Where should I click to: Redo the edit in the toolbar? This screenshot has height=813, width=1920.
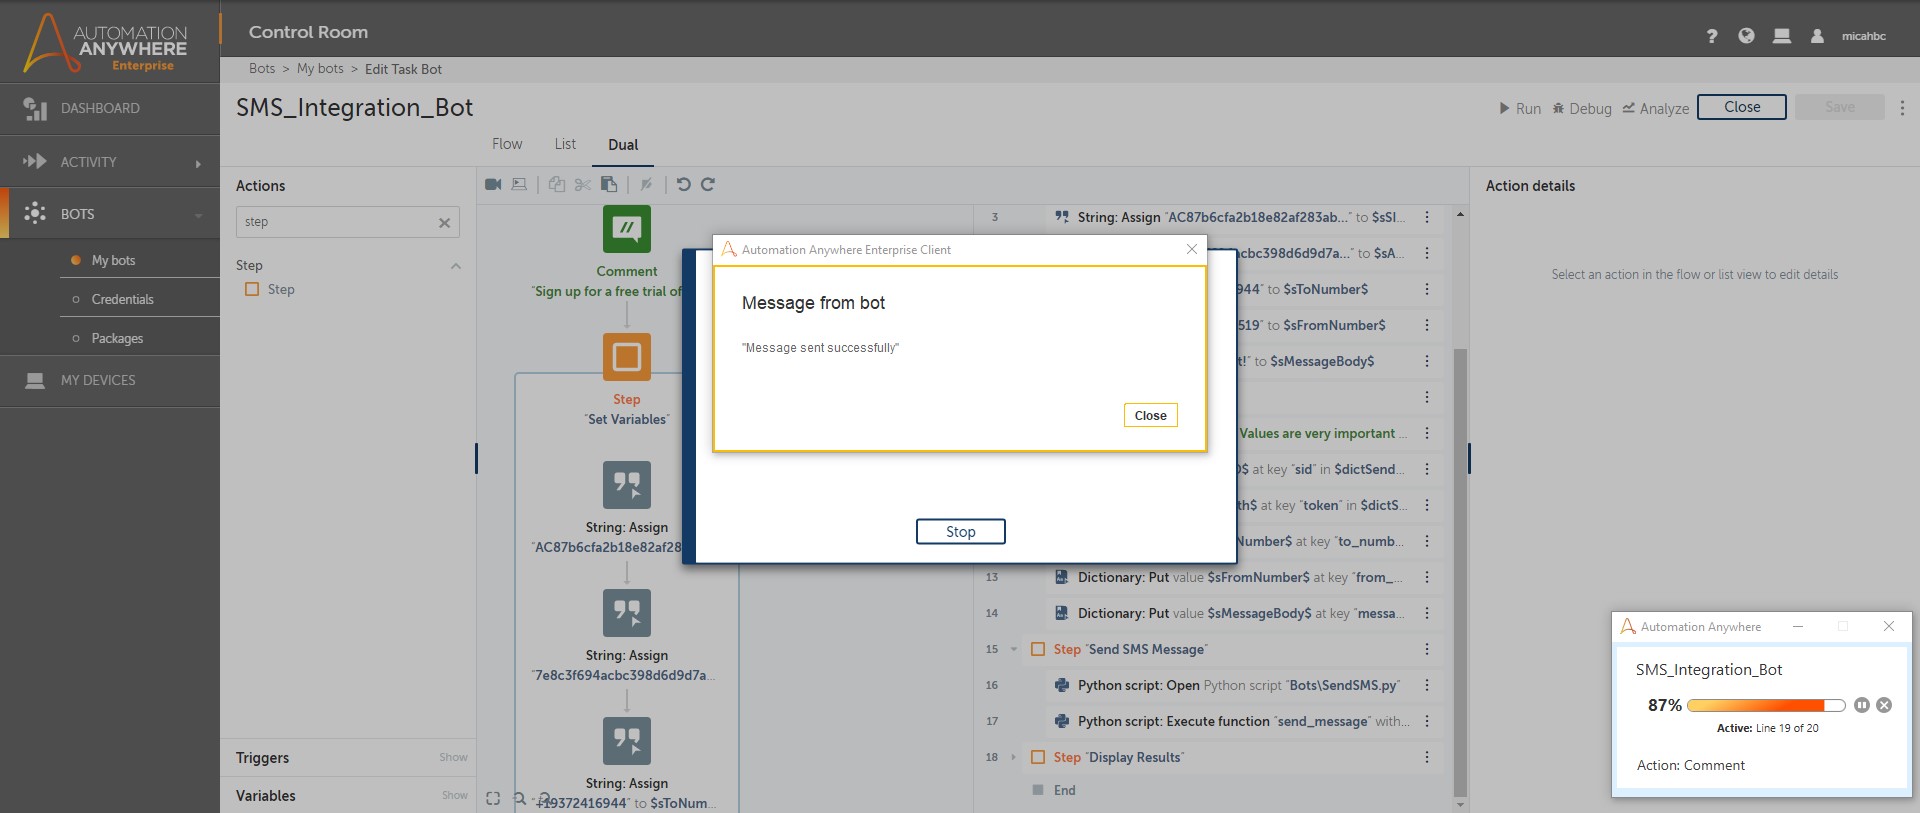708,184
